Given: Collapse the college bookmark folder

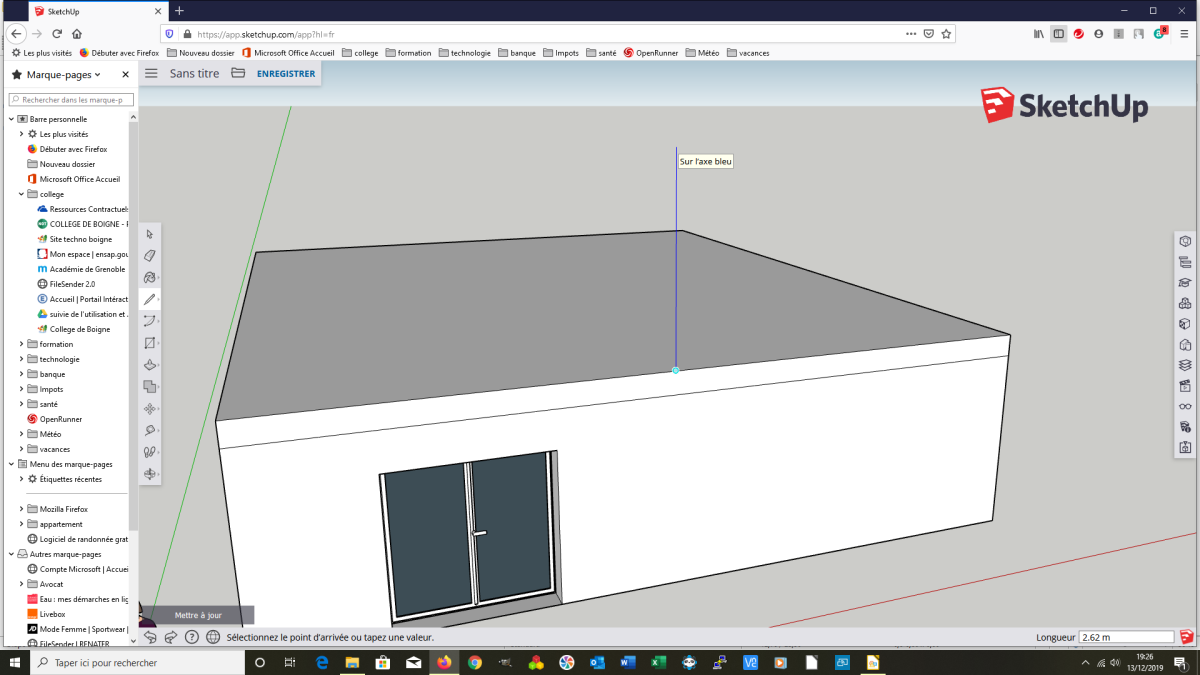Looking at the screenshot, I should point(21,194).
